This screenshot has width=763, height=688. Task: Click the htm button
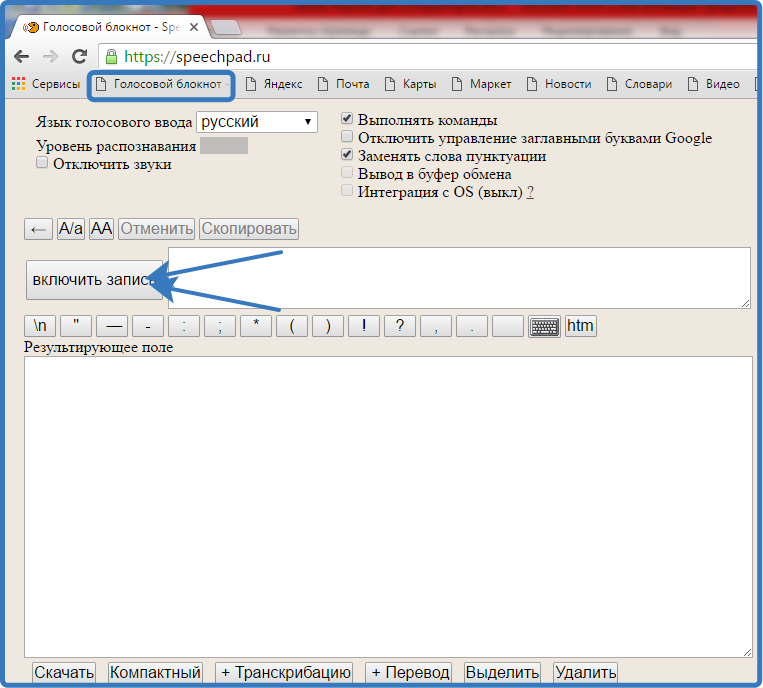(581, 326)
